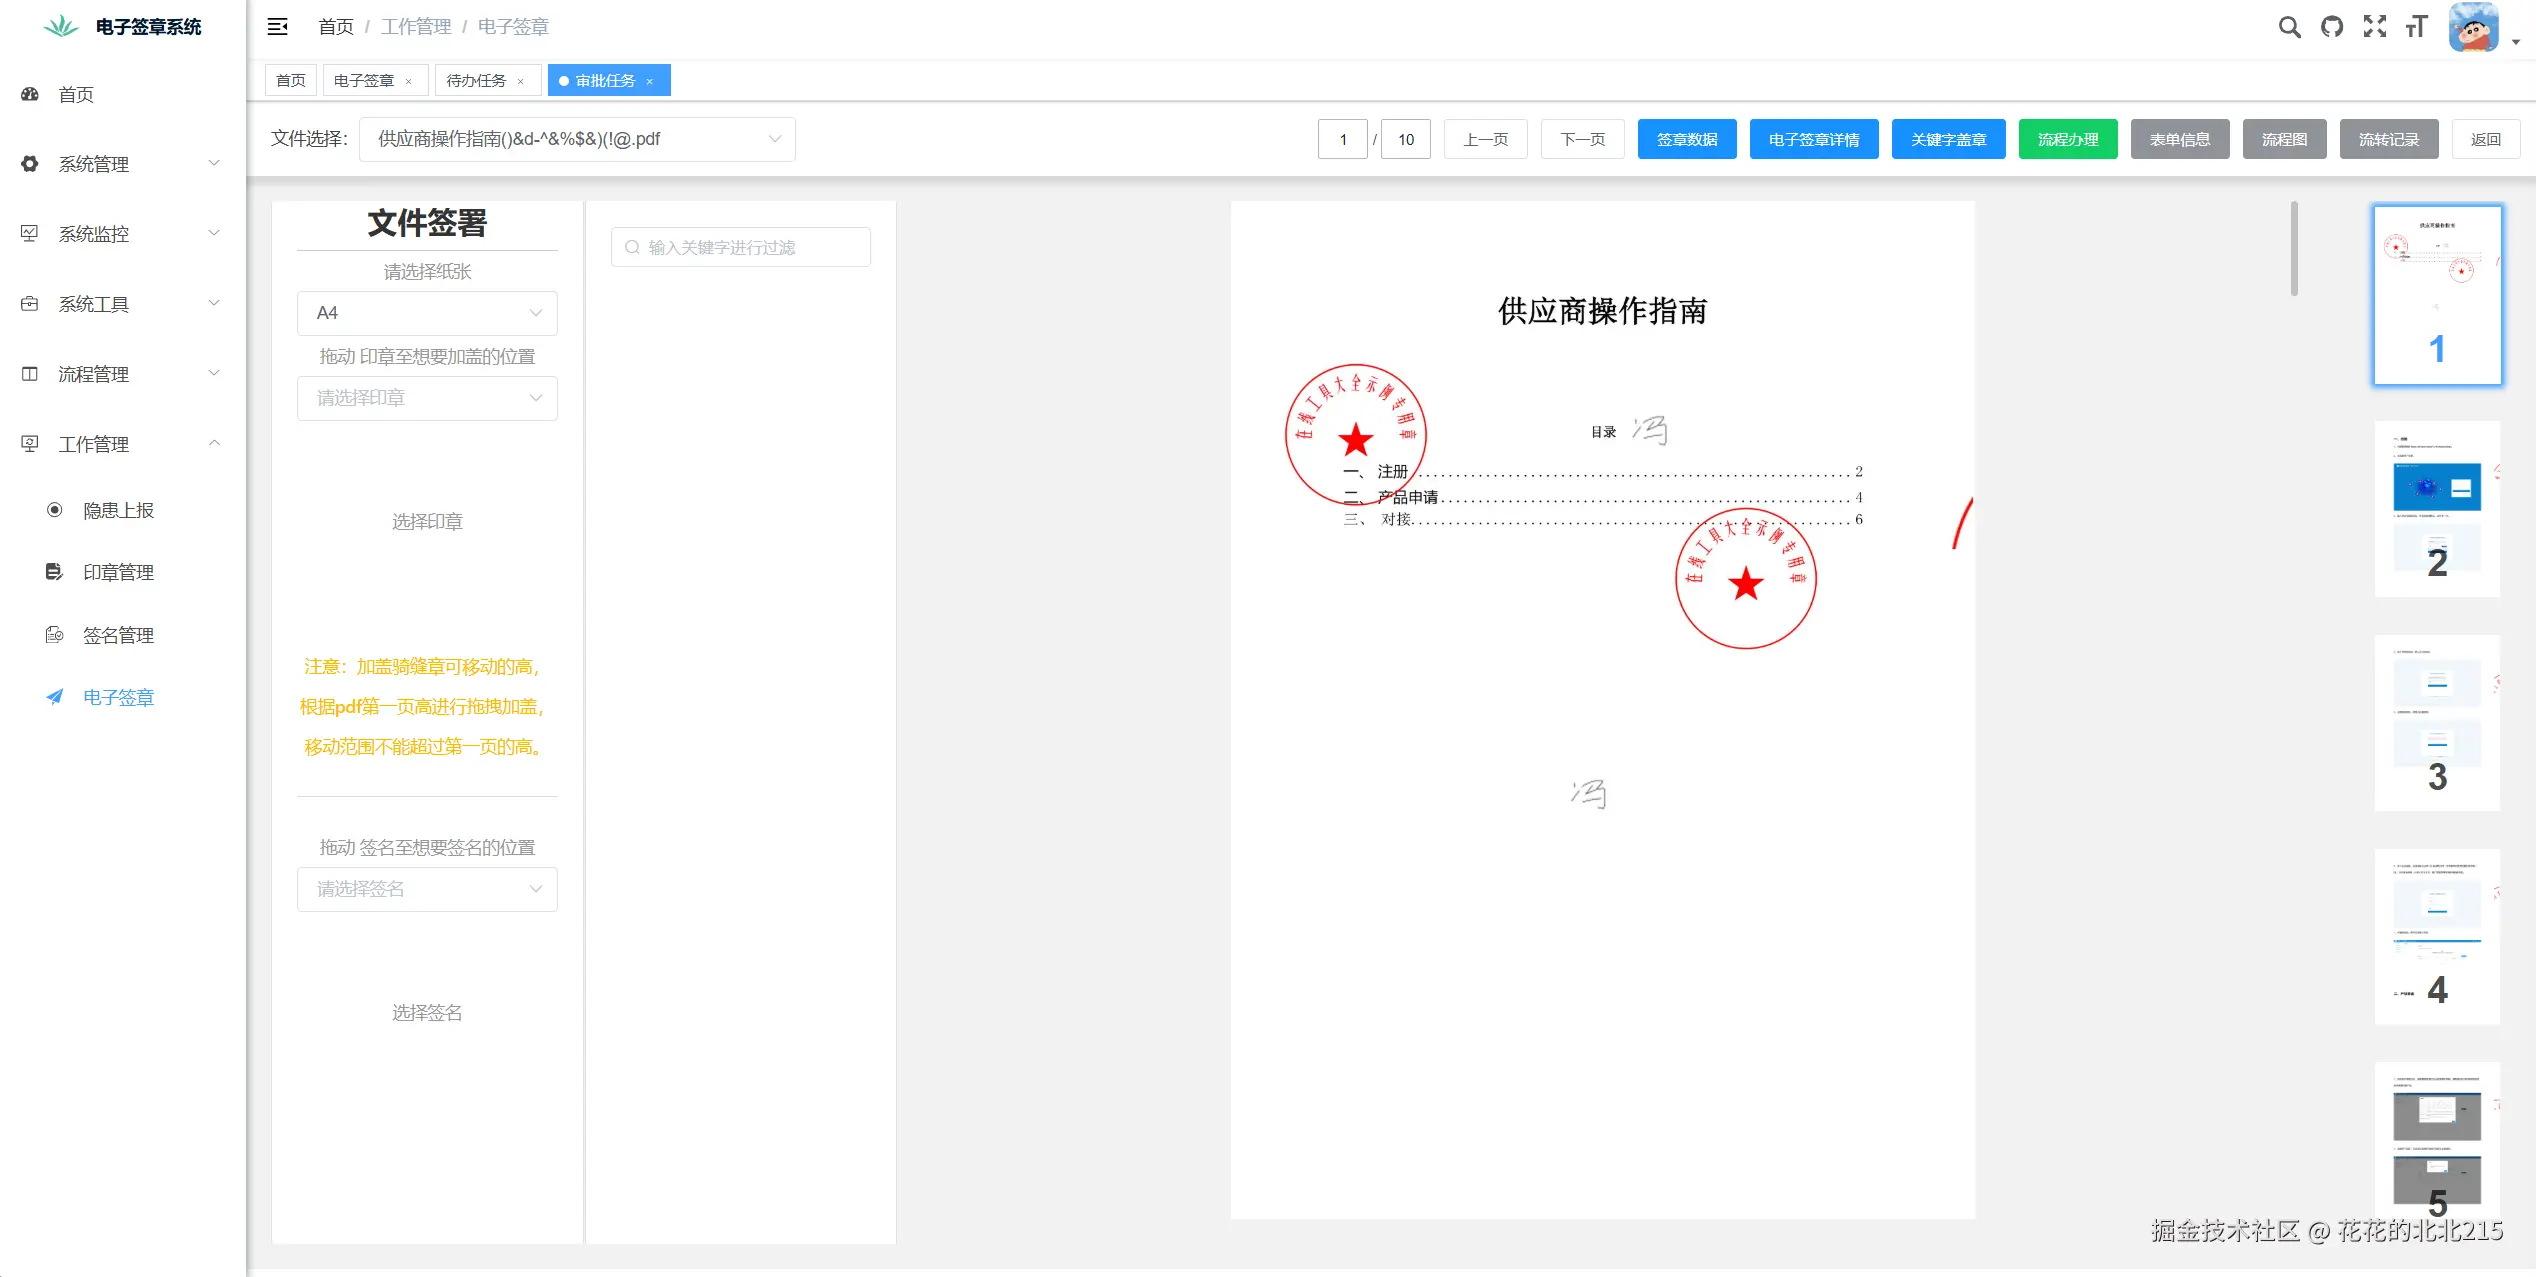Open font size setting icon
Image resolution: width=2536 pixels, height=1277 pixels.
[x=2416, y=27]
